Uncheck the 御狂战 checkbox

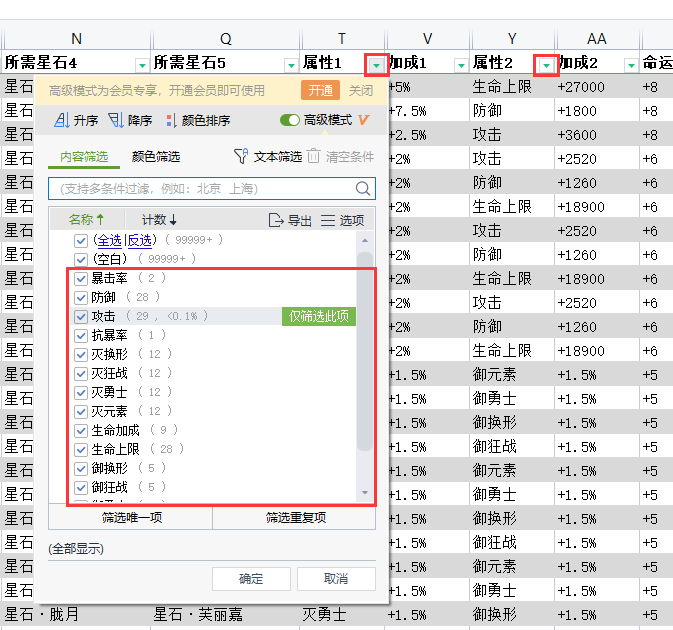click(81, 488)
